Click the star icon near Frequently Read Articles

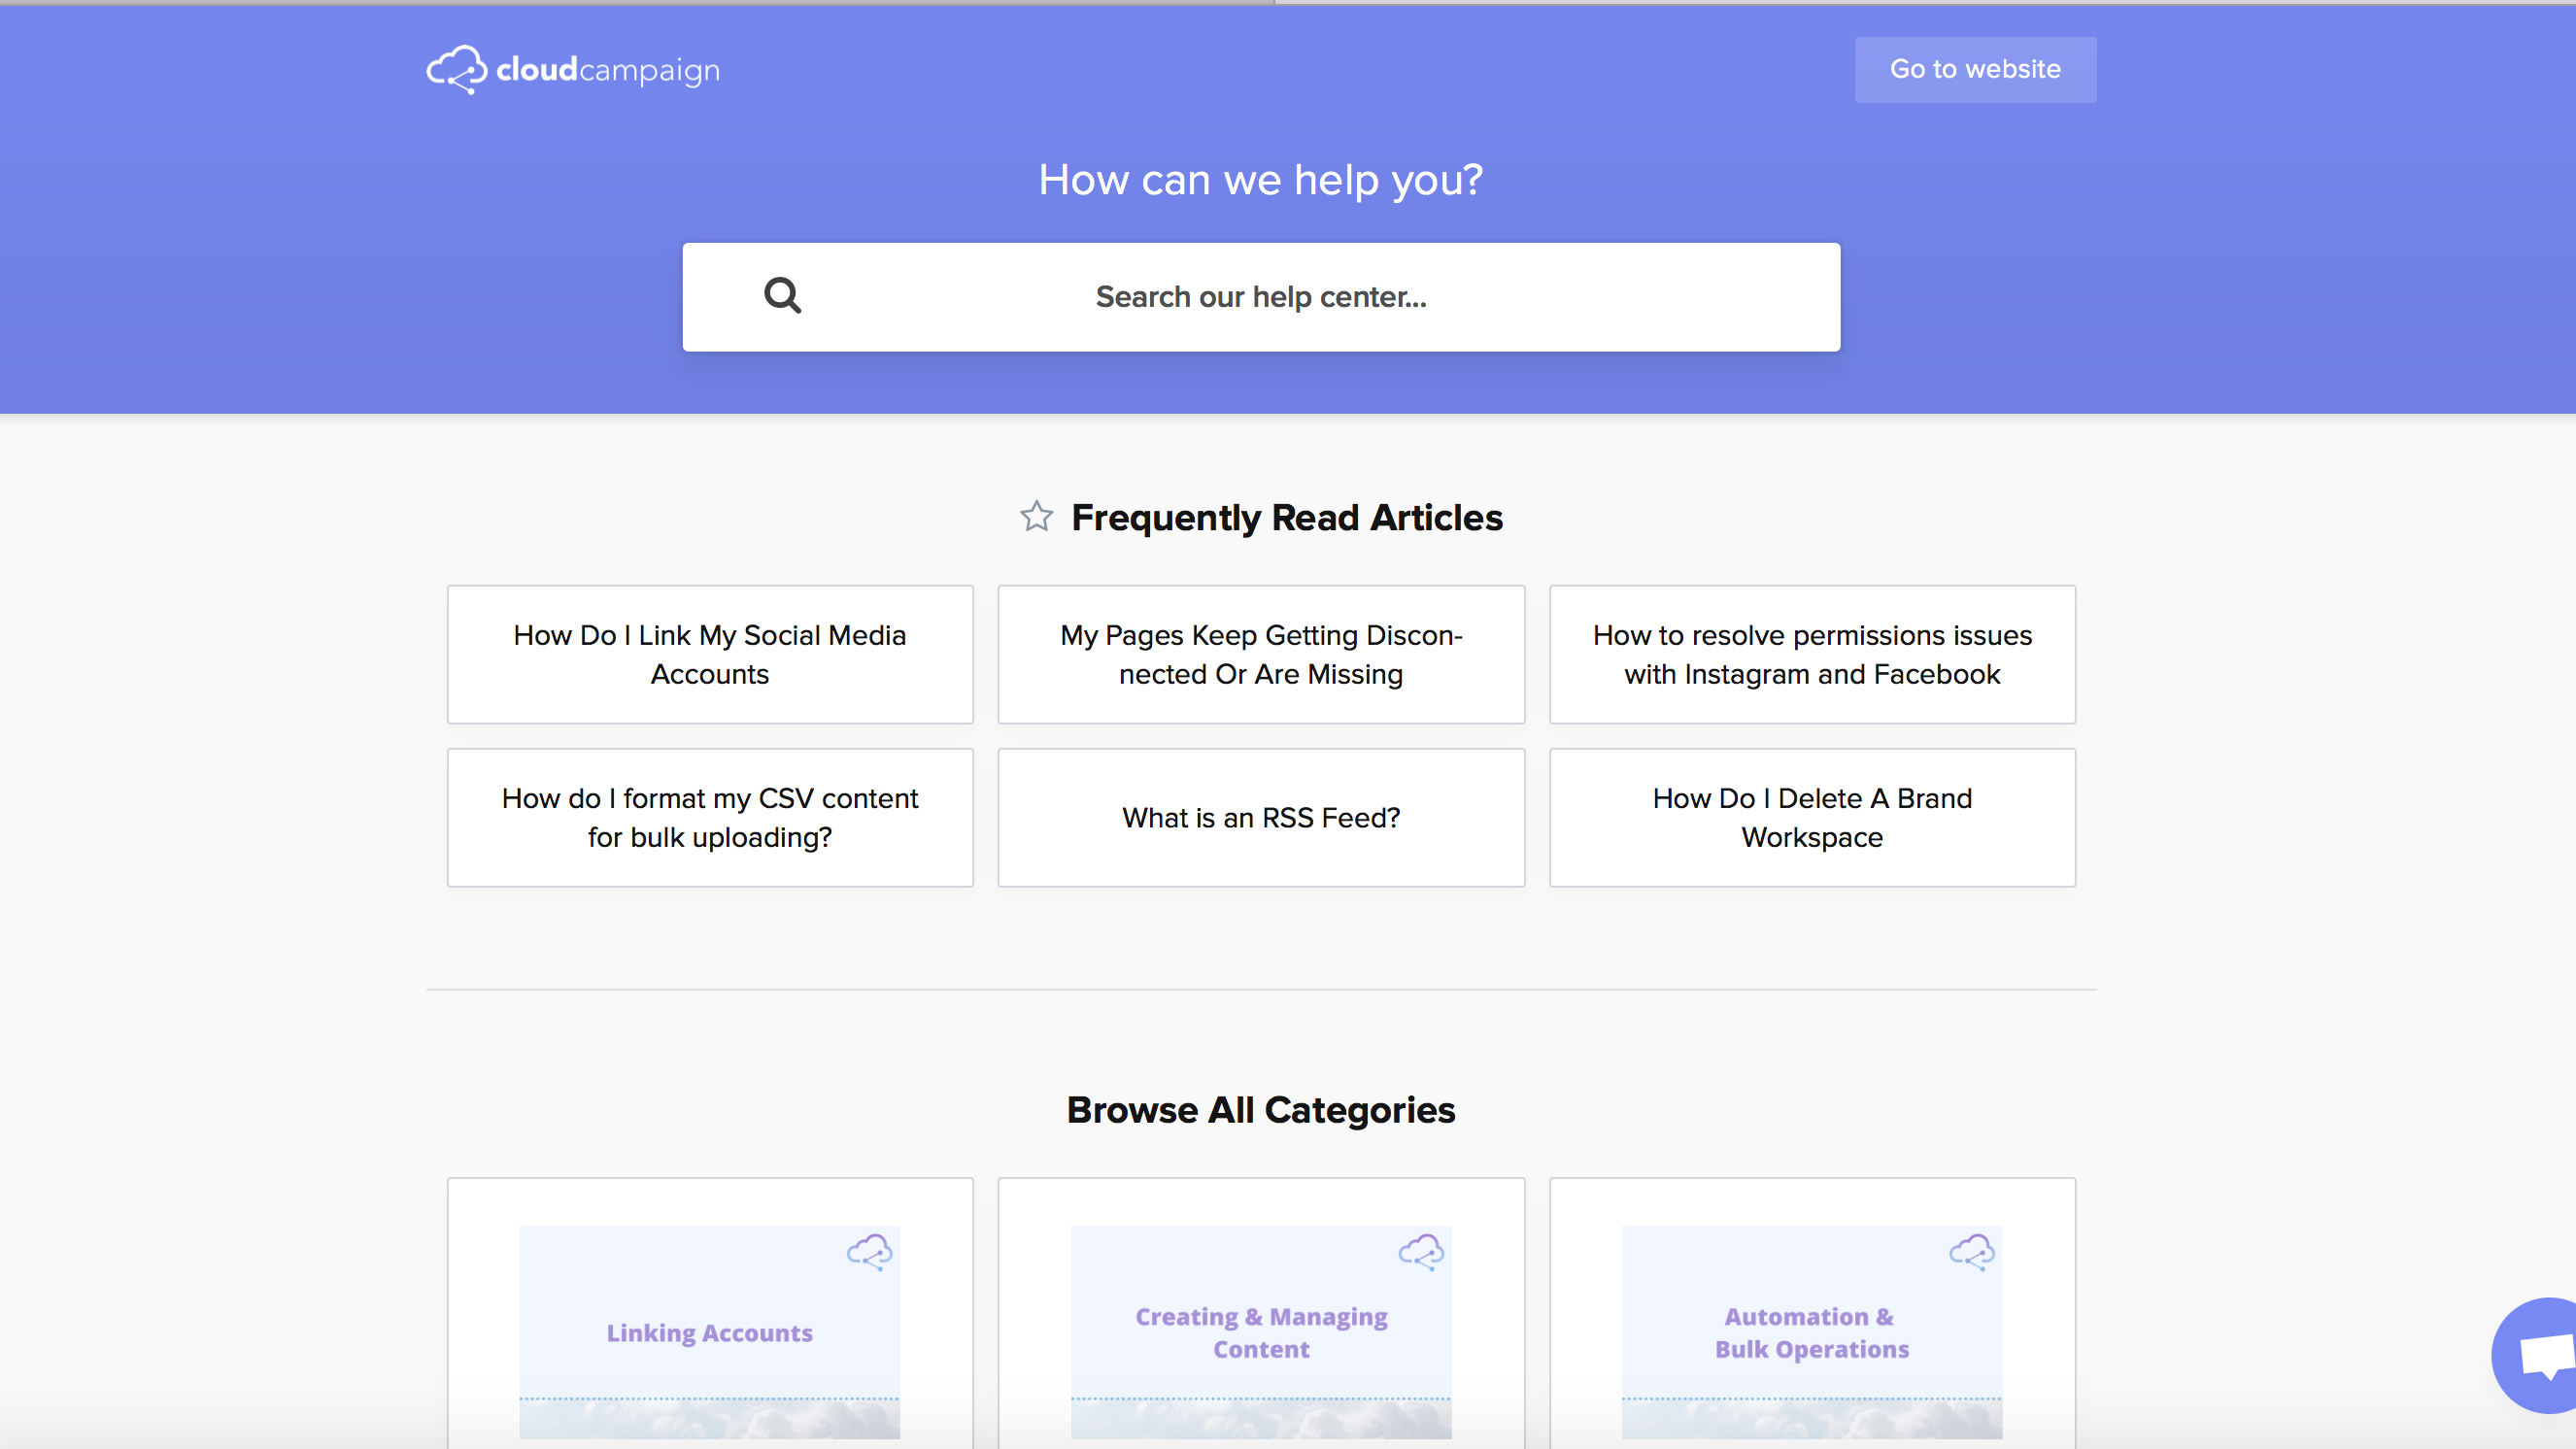click(x=1036, y=517)
